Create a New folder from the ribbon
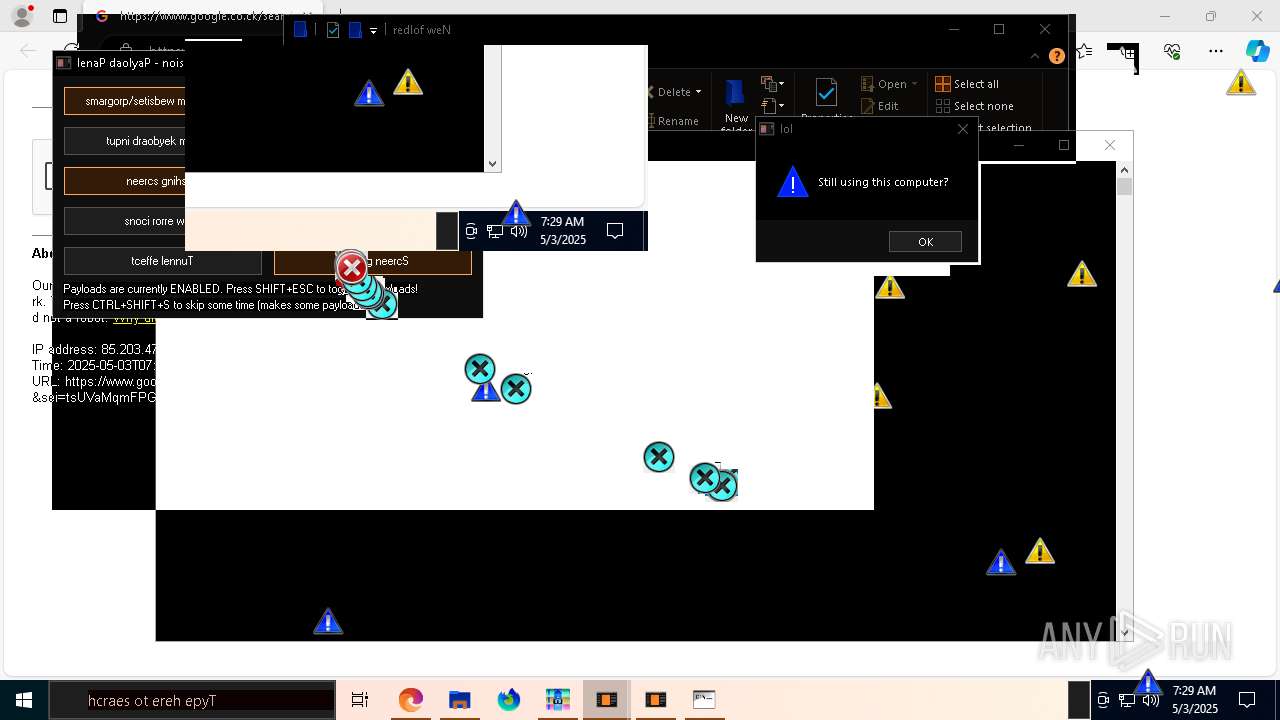Screen dimensions: 1280x720 tap(736, 105)
